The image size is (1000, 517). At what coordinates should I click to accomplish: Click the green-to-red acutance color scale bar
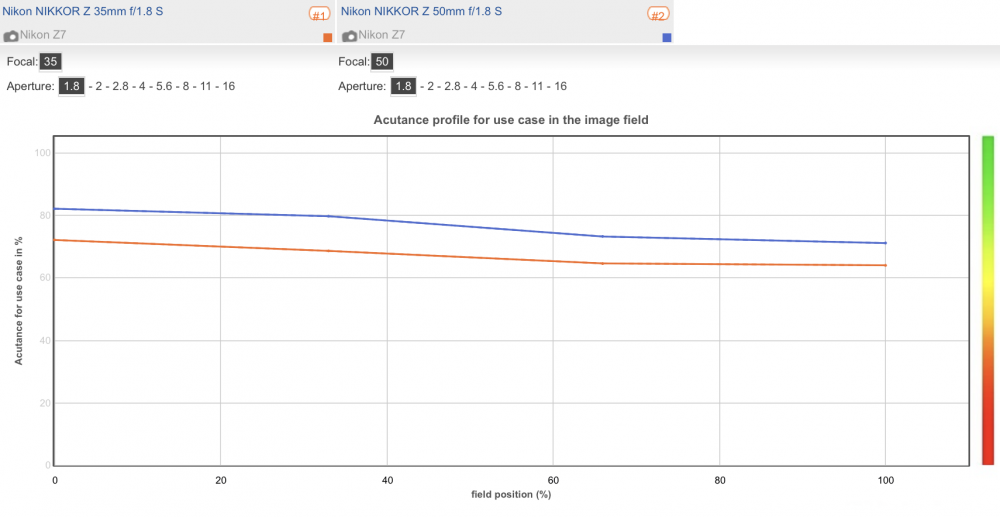point(988,300)
